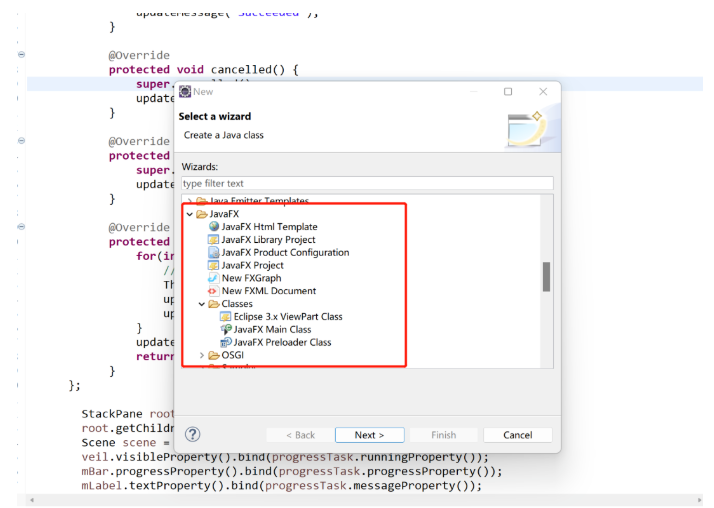Click the Cancel button

tap(518, 435)
